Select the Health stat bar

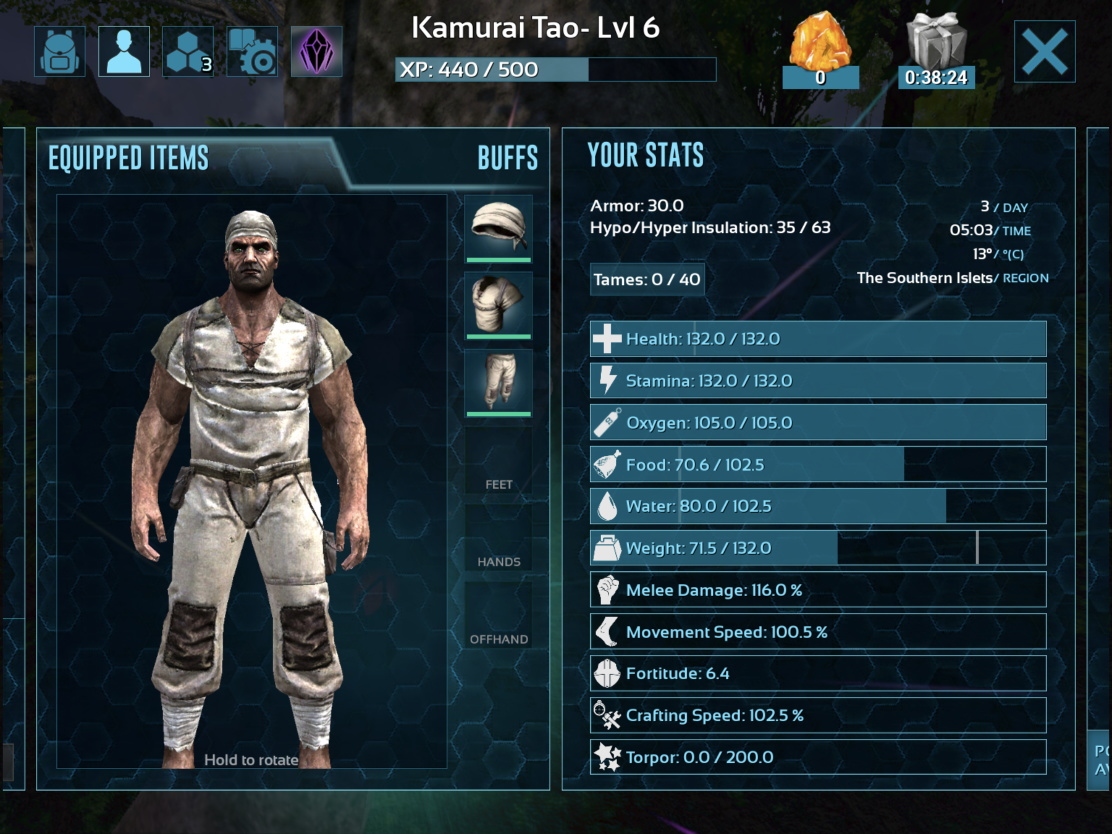point(818,339)
